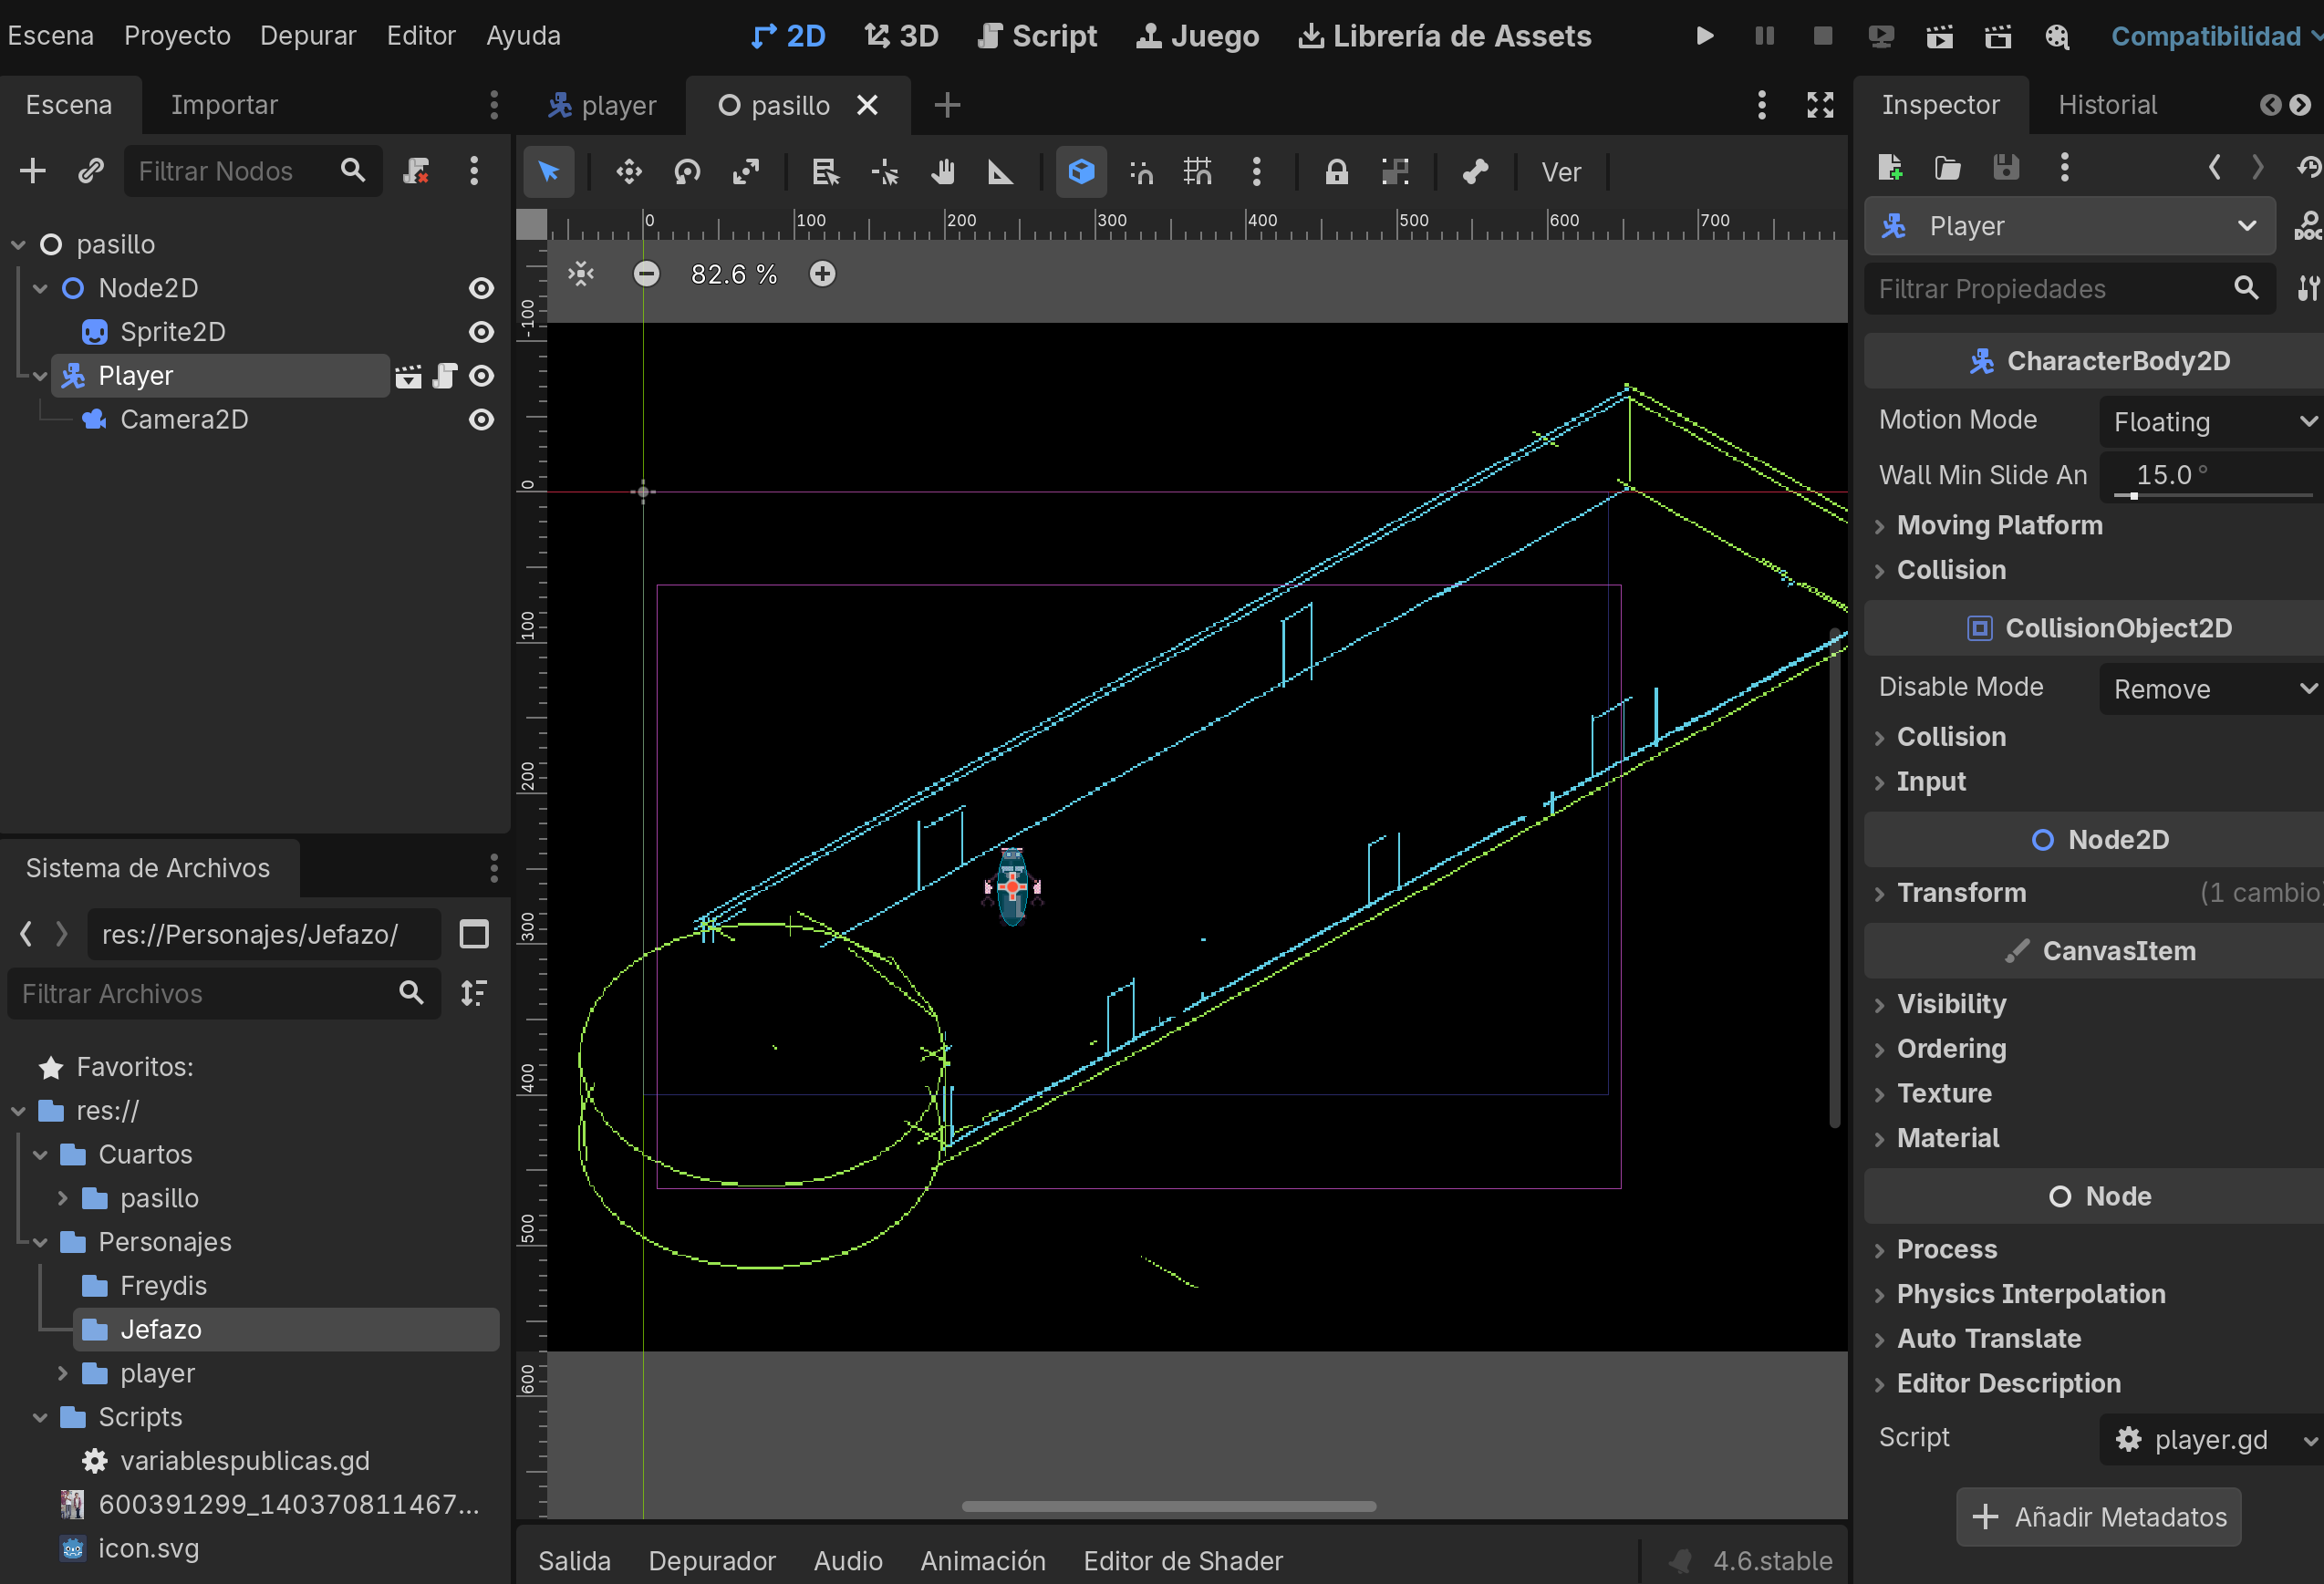Select the Pan hand tool

point(942,172)
